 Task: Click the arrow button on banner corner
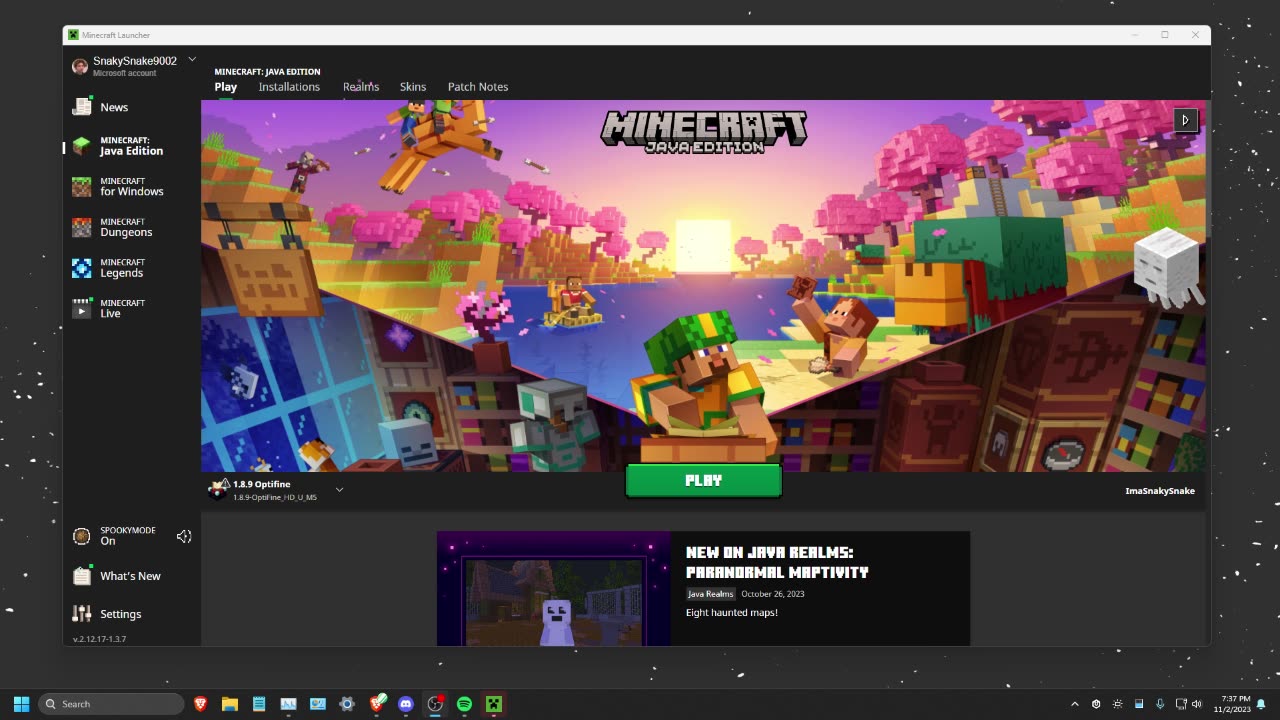click(1185, 120)
